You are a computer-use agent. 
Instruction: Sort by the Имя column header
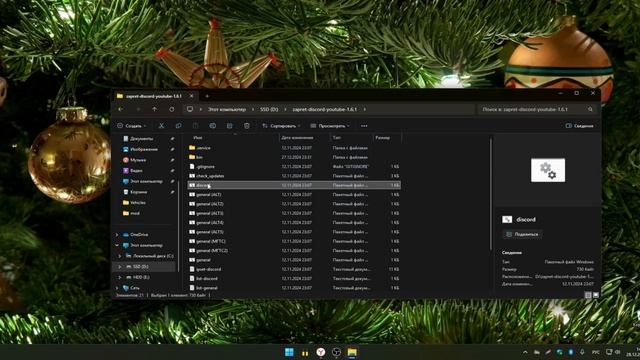[x=198, y=138]
